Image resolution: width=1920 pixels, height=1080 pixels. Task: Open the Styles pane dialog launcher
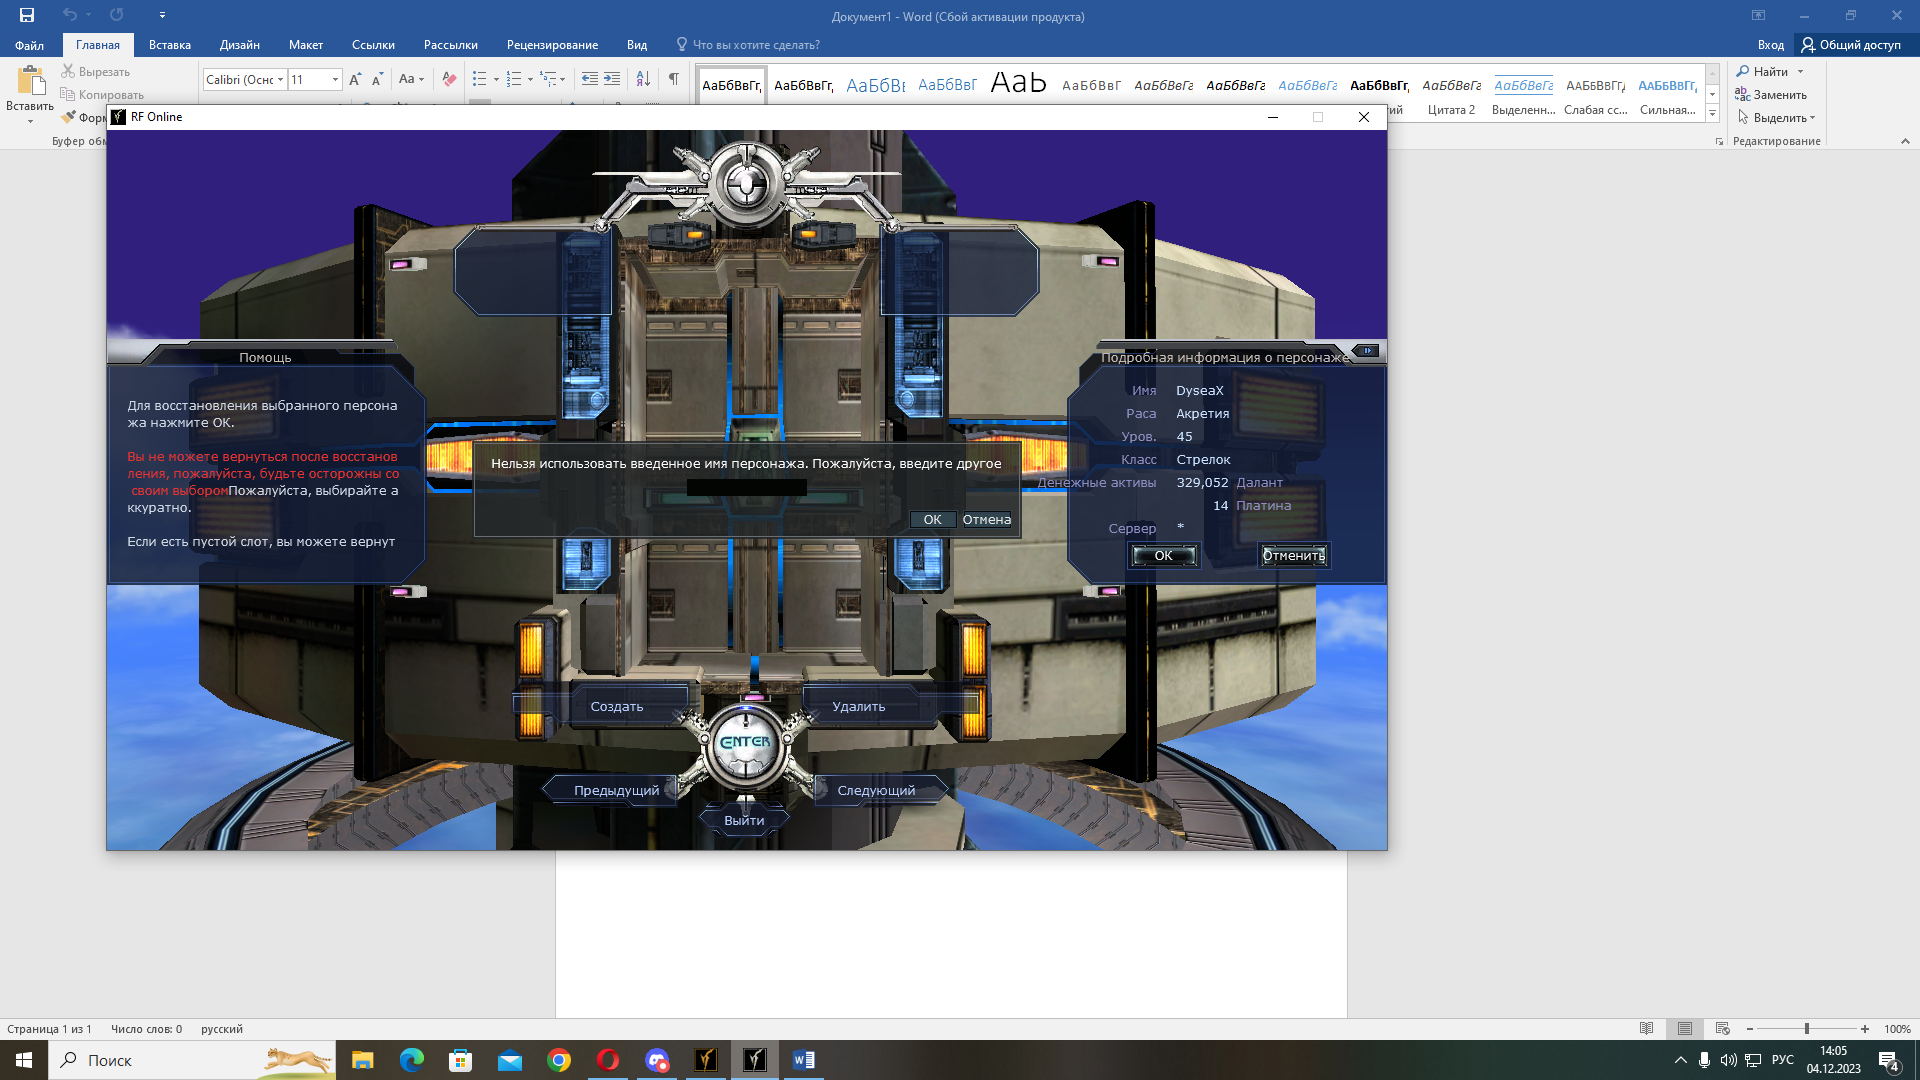1719,142
